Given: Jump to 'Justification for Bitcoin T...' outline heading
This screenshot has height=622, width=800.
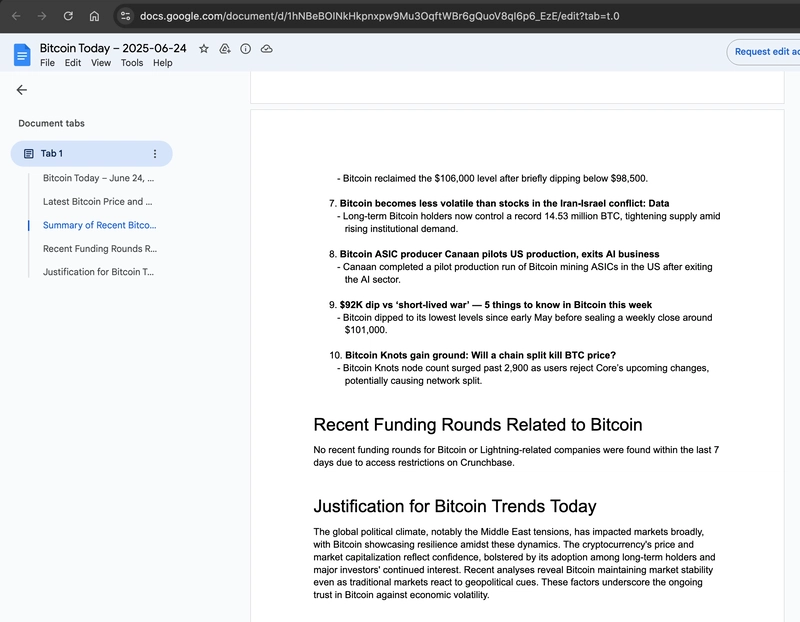Looking at the screenshot, I should coord(98,272).
